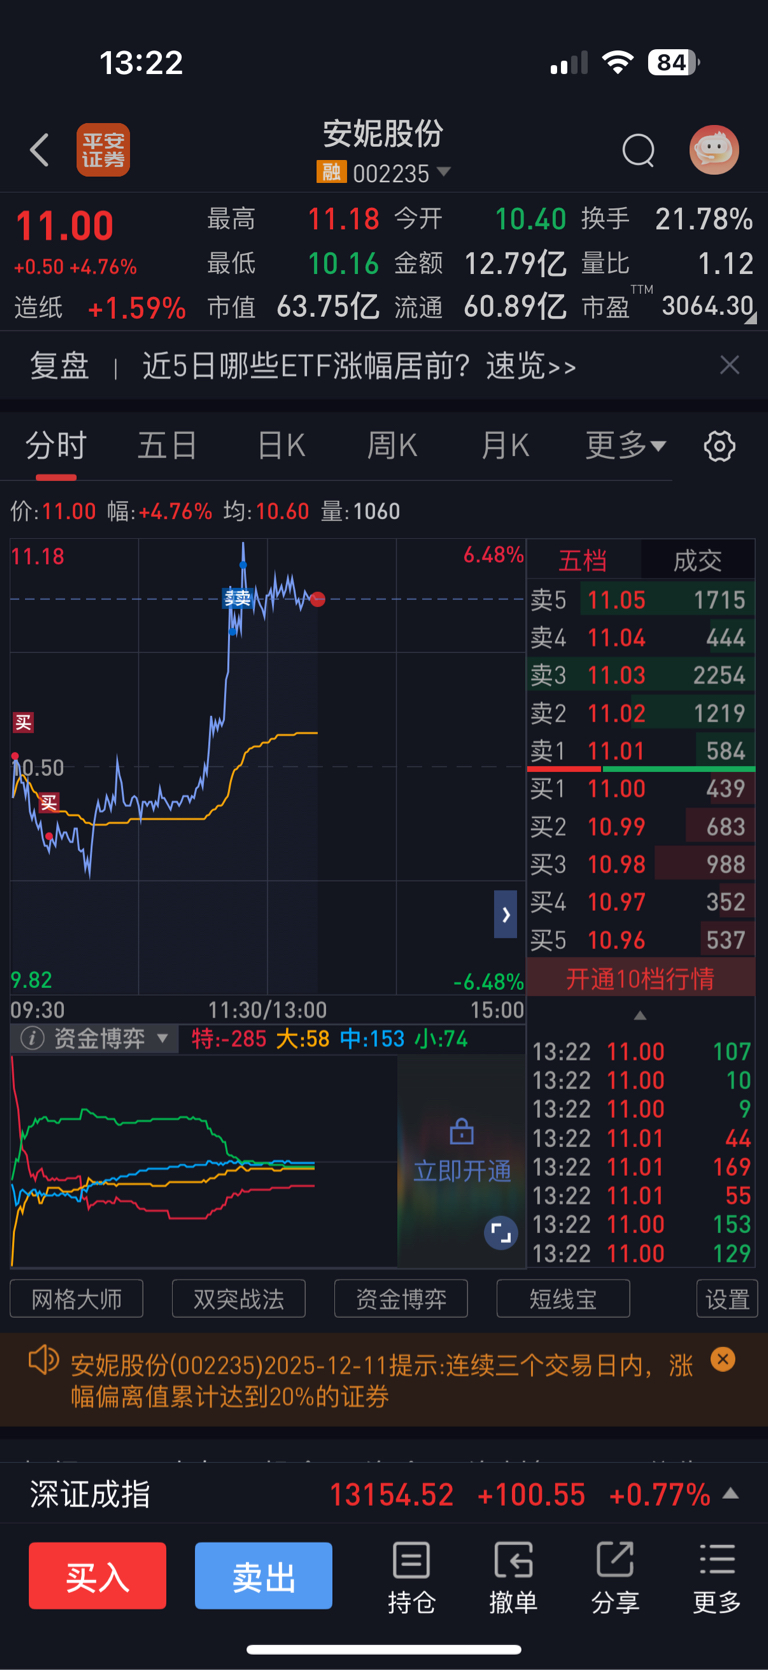Expand 资金博弈 indicator dropdown
768x1670 pixels.
tap(162, 1039)
